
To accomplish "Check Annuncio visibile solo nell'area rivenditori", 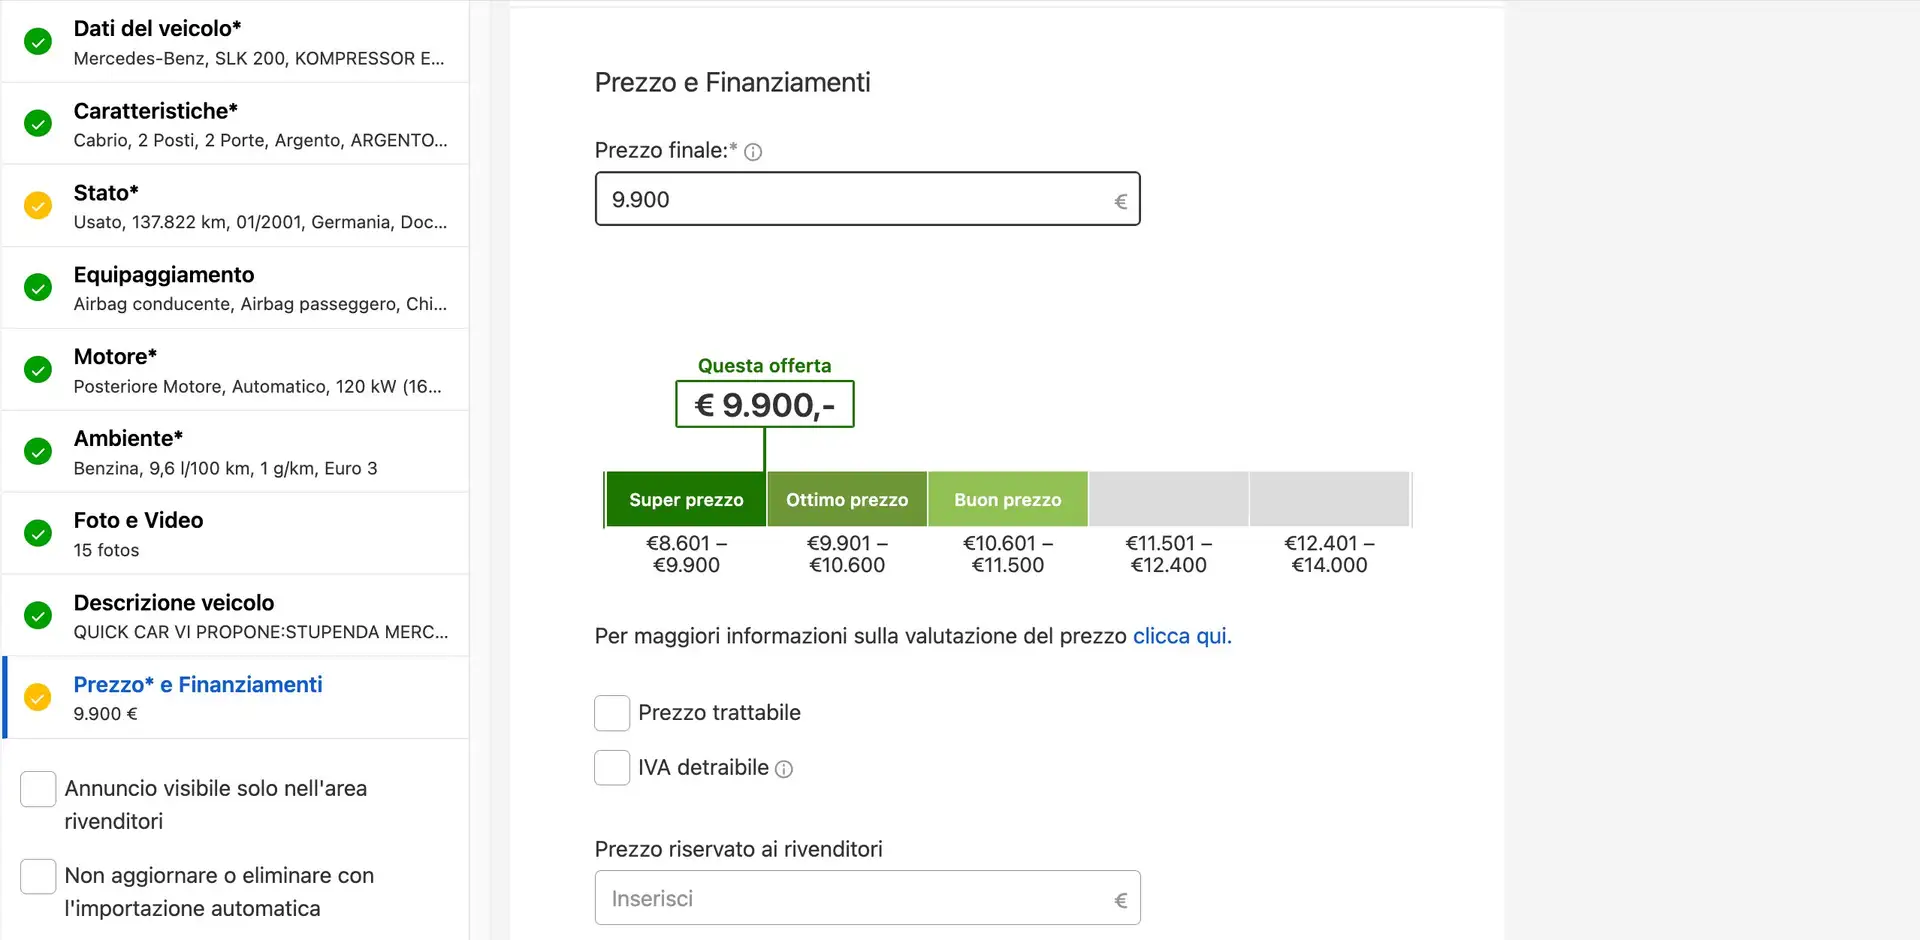I will coord(38,789).
